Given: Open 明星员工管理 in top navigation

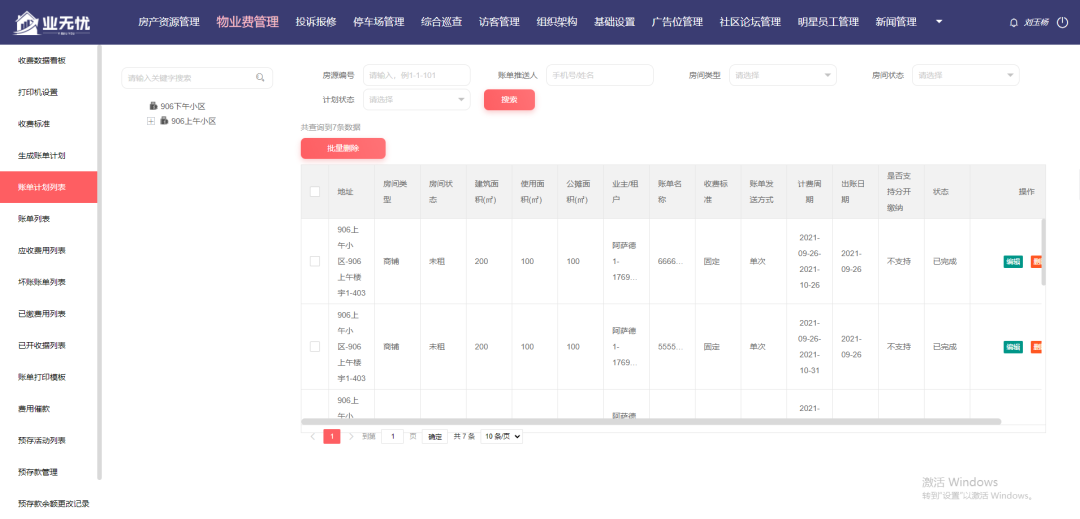Looking at the screenshot, I should pos(828,22).
